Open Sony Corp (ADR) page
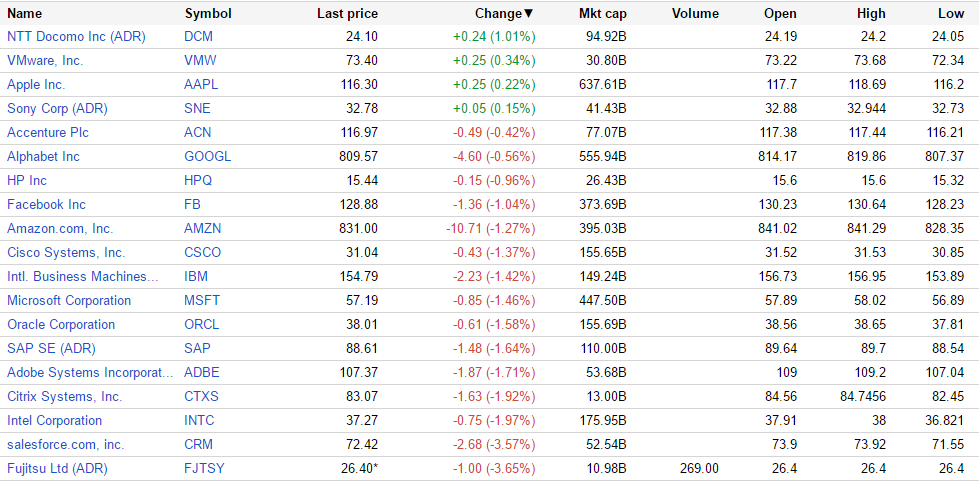This screenshot has width=979, height=483. click(57, 108)
